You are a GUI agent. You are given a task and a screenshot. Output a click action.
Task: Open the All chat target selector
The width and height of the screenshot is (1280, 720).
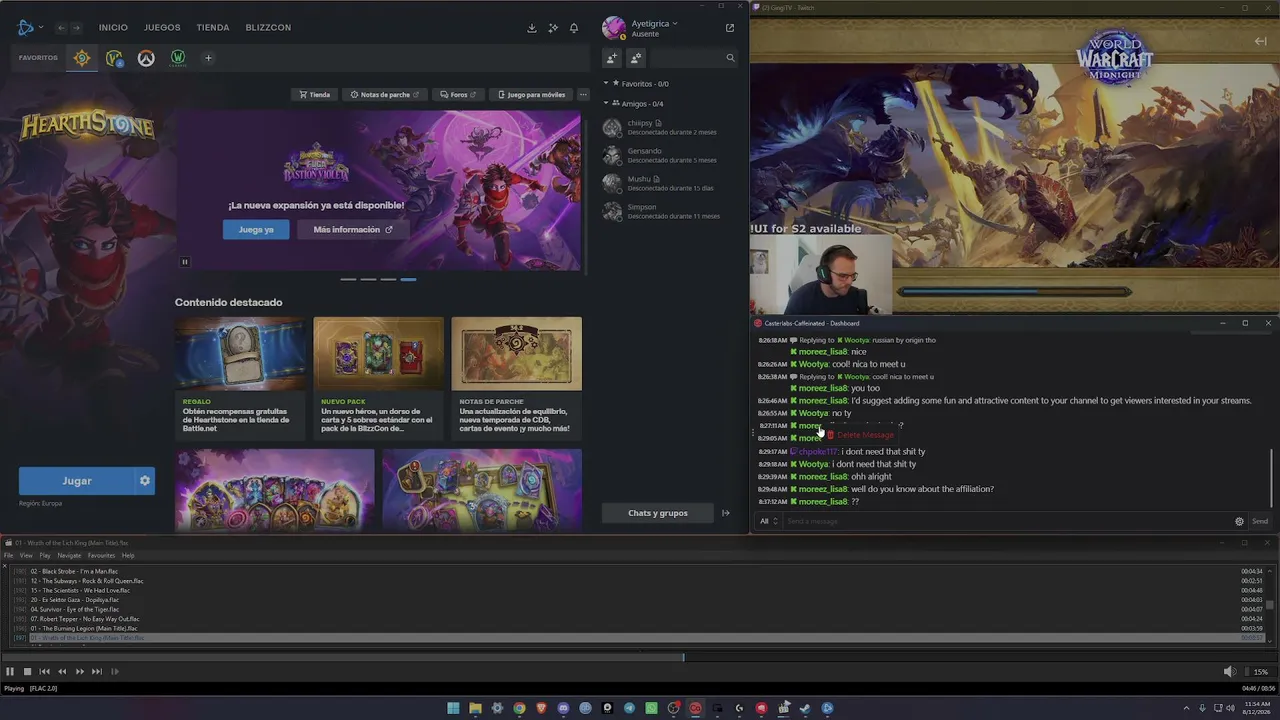[x=768, y=521]
